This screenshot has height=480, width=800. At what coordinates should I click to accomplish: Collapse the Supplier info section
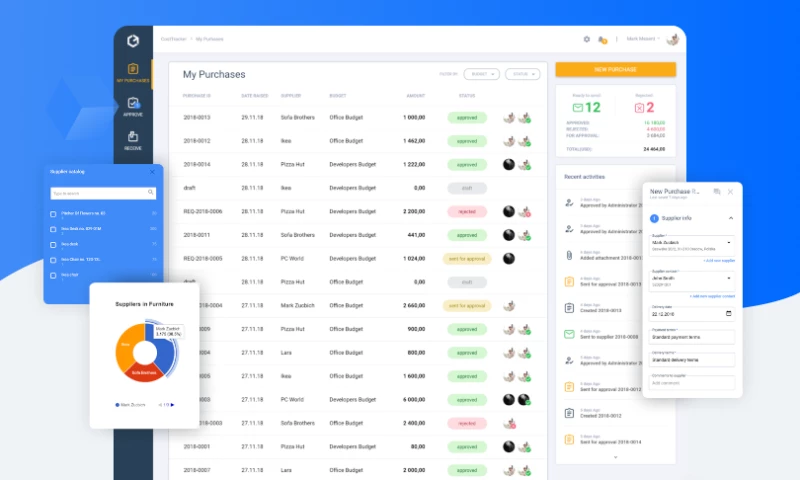pyautogui.click(x=731, y=218)
